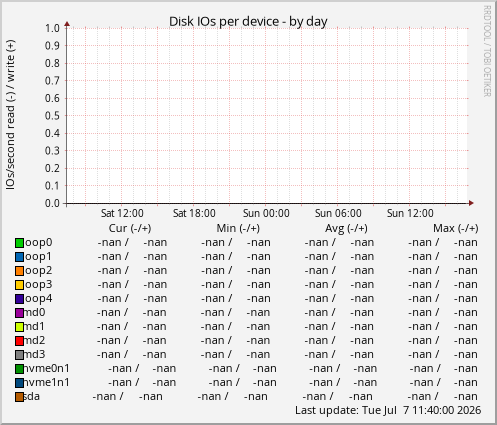
Task: Click the green nvme0n1 legend swatch
Action: point(19,369)
